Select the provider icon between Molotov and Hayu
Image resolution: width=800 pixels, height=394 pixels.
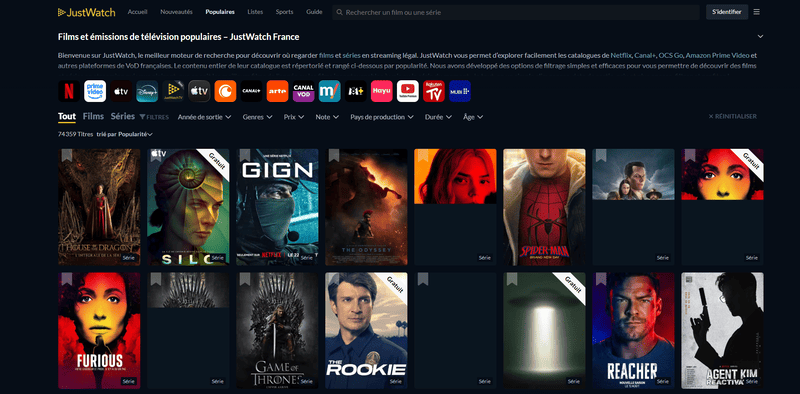pos(355,91)
